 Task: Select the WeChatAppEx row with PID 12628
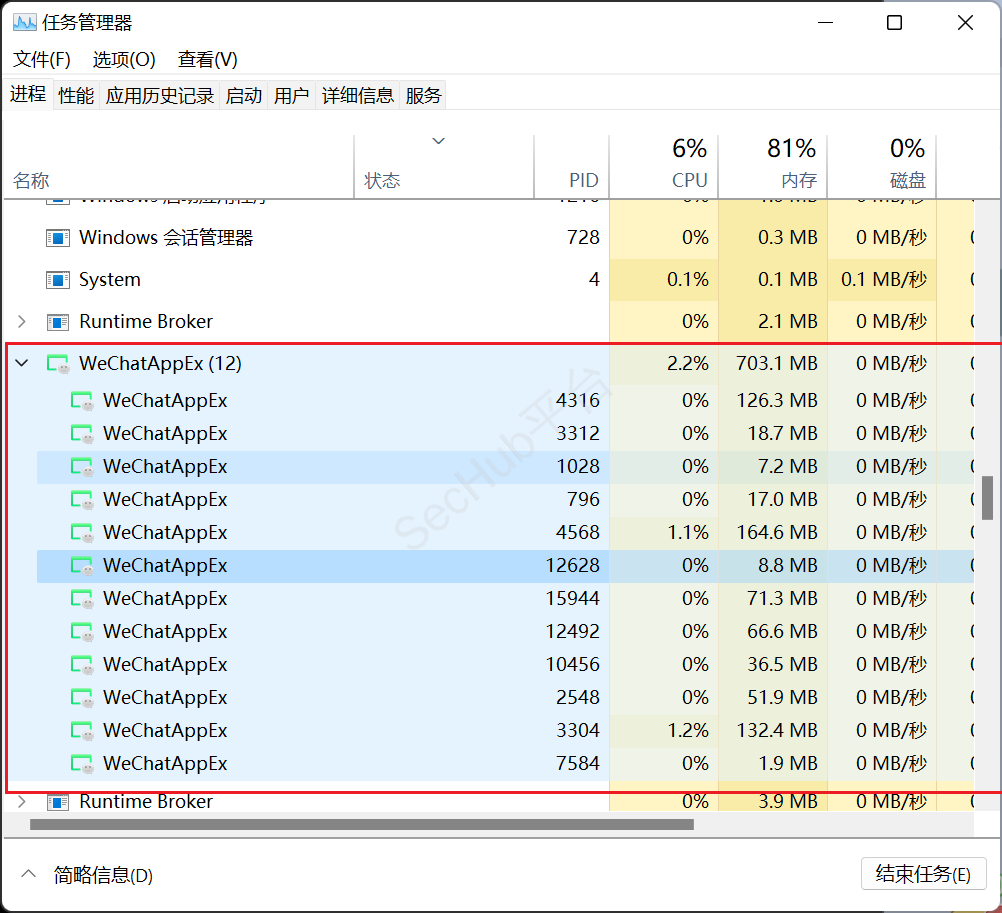point(300,566)
